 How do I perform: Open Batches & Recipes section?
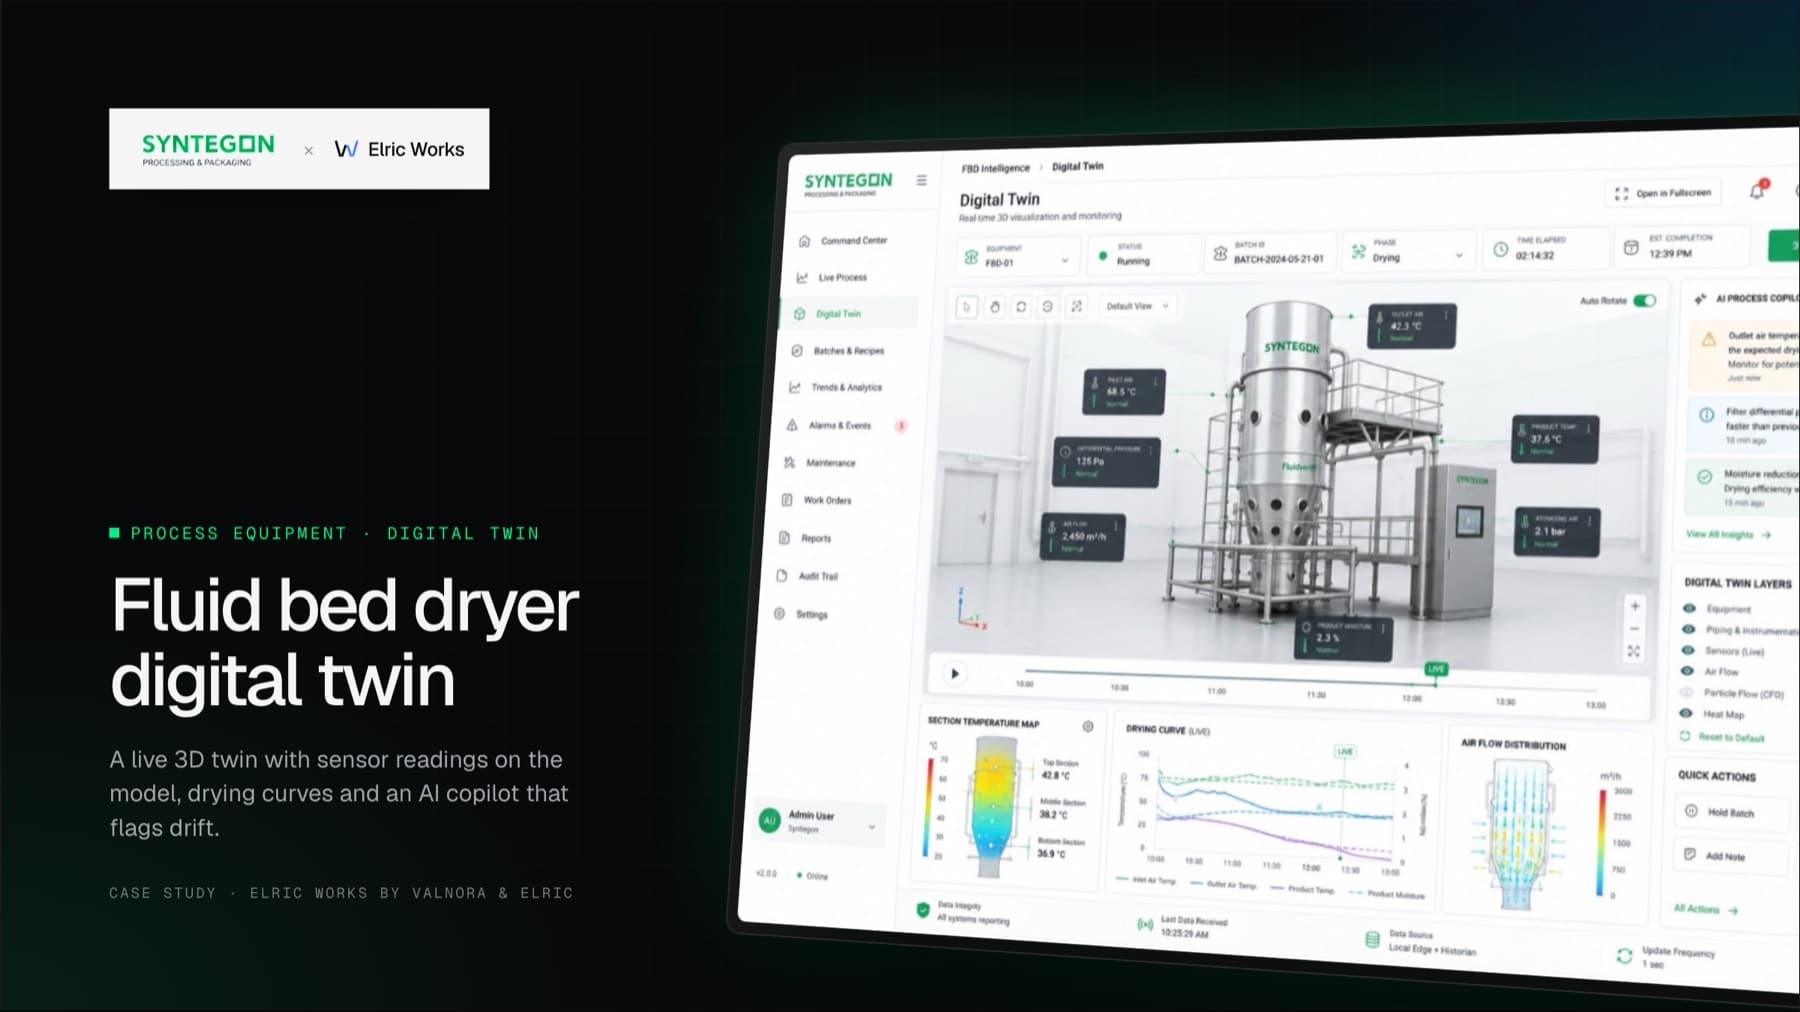click(x=838, y=351)
